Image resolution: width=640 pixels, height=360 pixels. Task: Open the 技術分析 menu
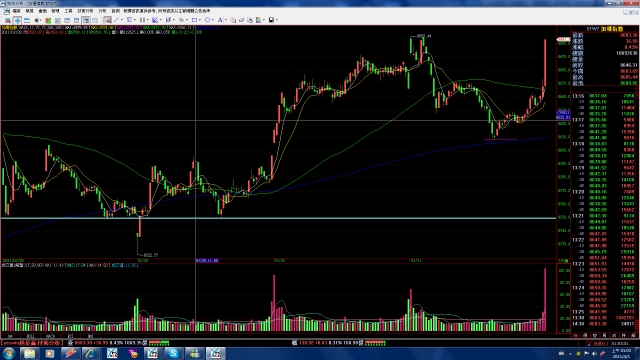[x=85, y=11]
